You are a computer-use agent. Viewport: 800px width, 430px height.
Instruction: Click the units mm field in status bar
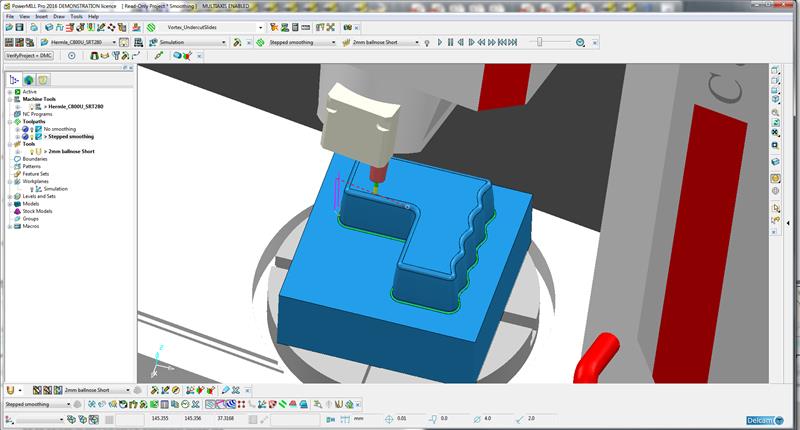[359, 419]
